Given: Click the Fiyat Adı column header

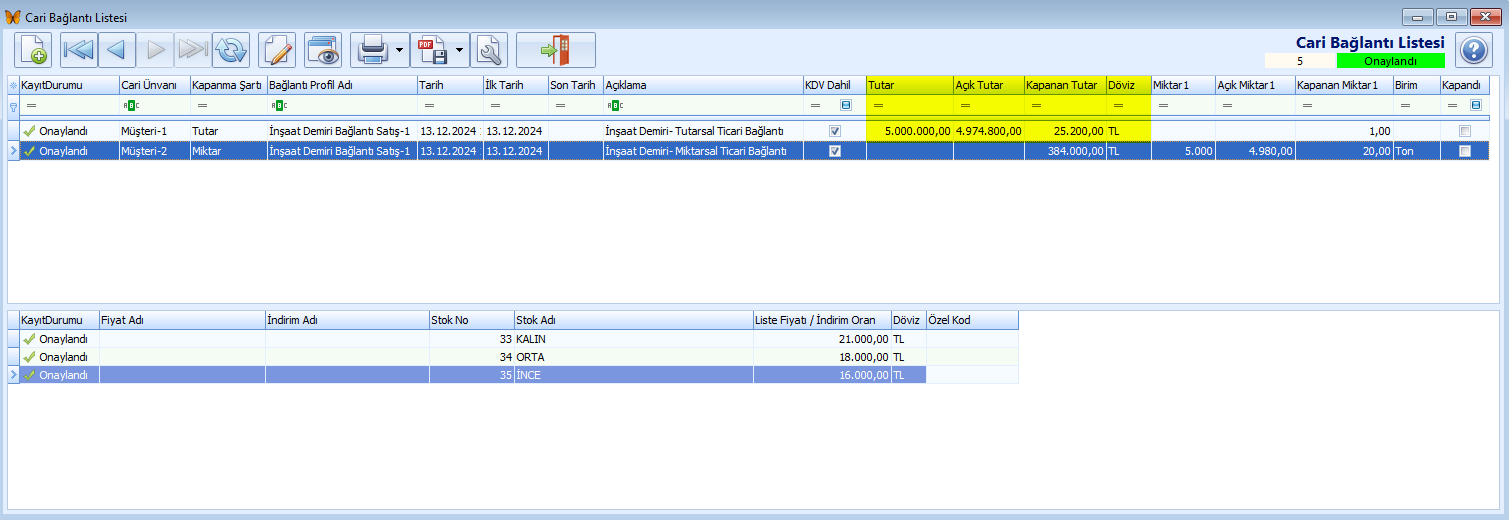Looking at the screenshot, I should pyautogui.click(x=182, y=320).
